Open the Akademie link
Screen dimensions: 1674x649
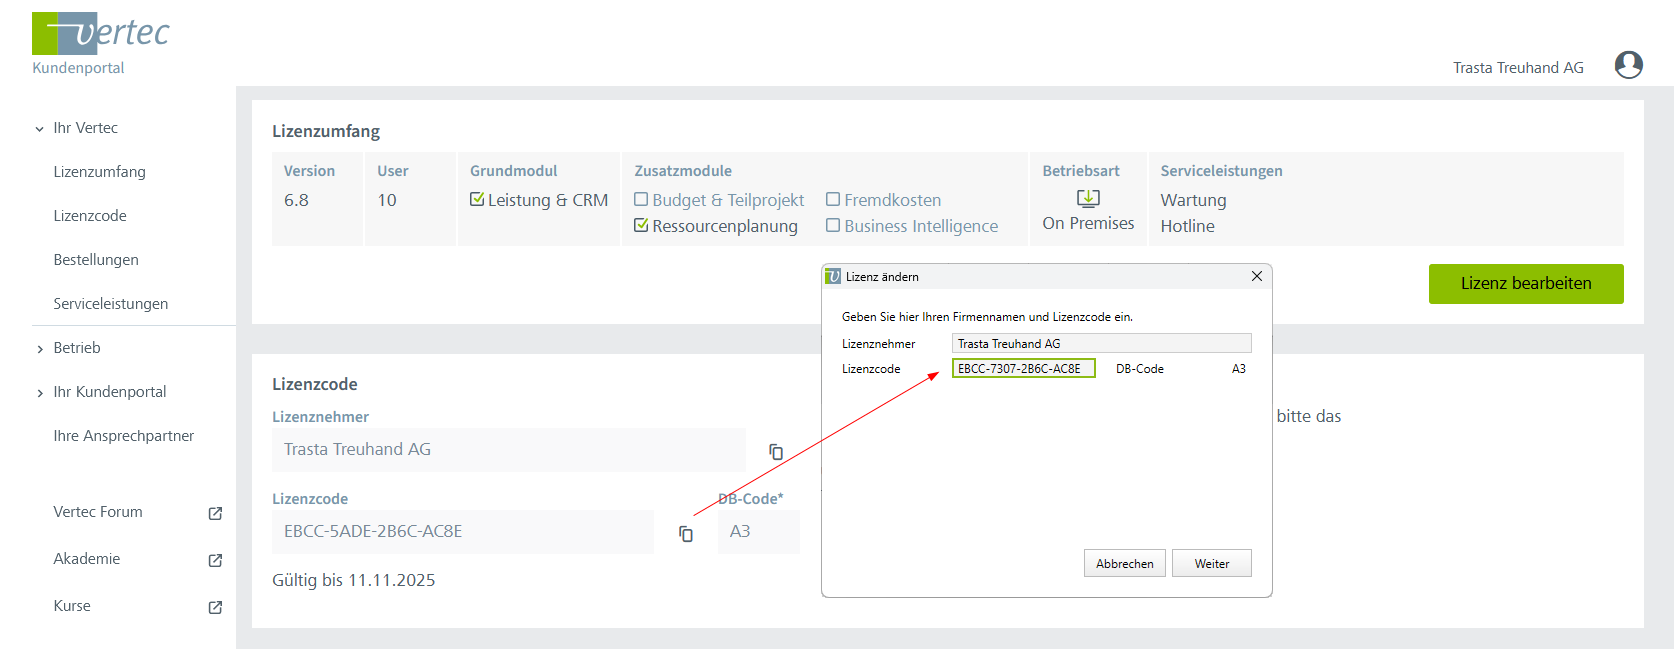[x=87, y=559]
